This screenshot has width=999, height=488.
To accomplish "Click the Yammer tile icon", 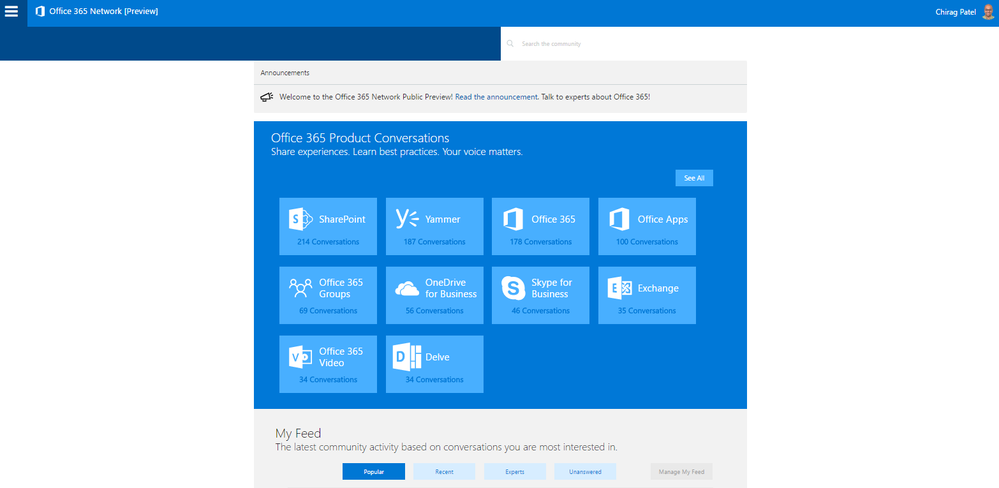I will [407, 219].
